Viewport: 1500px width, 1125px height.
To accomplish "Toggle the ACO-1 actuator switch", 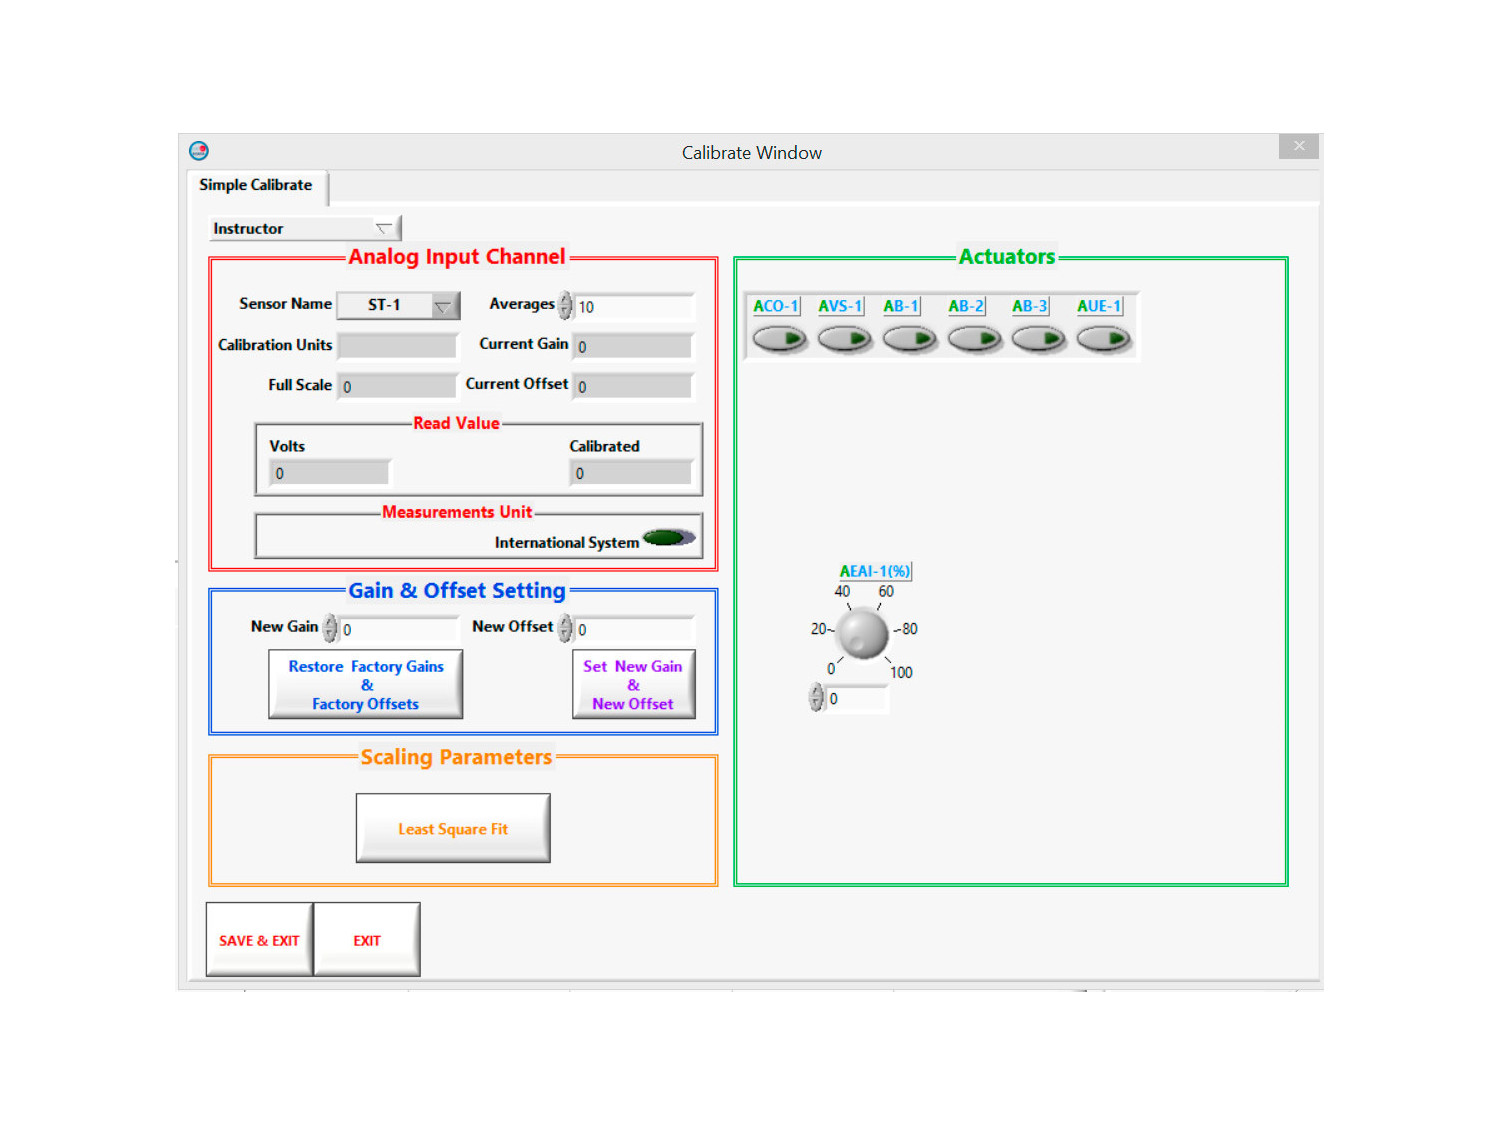I will (780, 340).
